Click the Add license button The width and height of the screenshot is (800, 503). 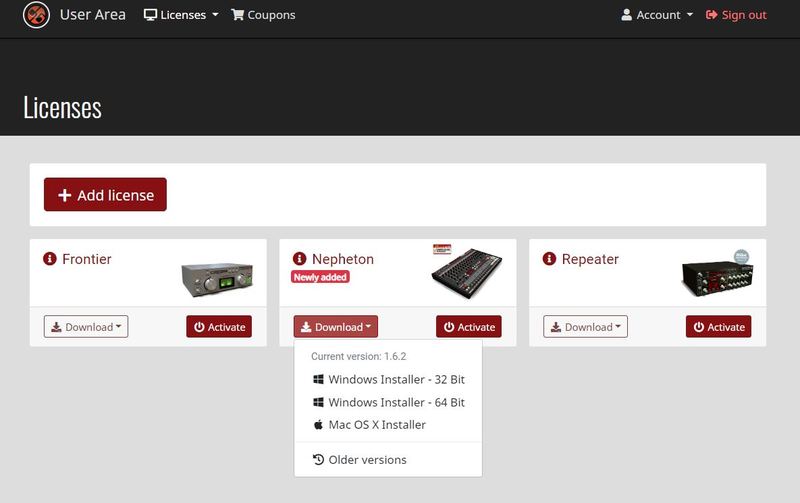tap(105, 194)
